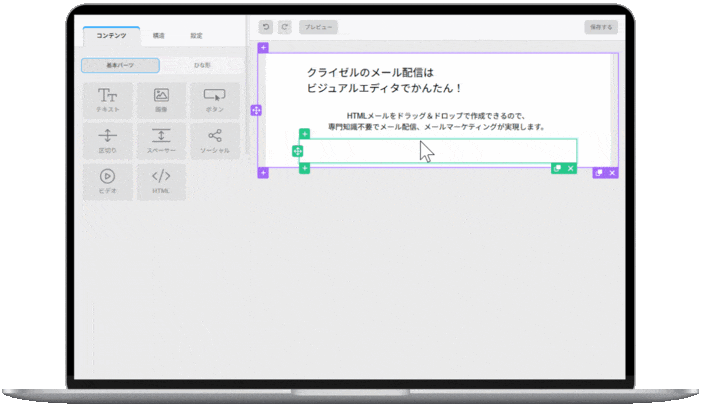702x408 pixels.
Task: Duplicate the purple outlined section
Action: coord(598,173)
